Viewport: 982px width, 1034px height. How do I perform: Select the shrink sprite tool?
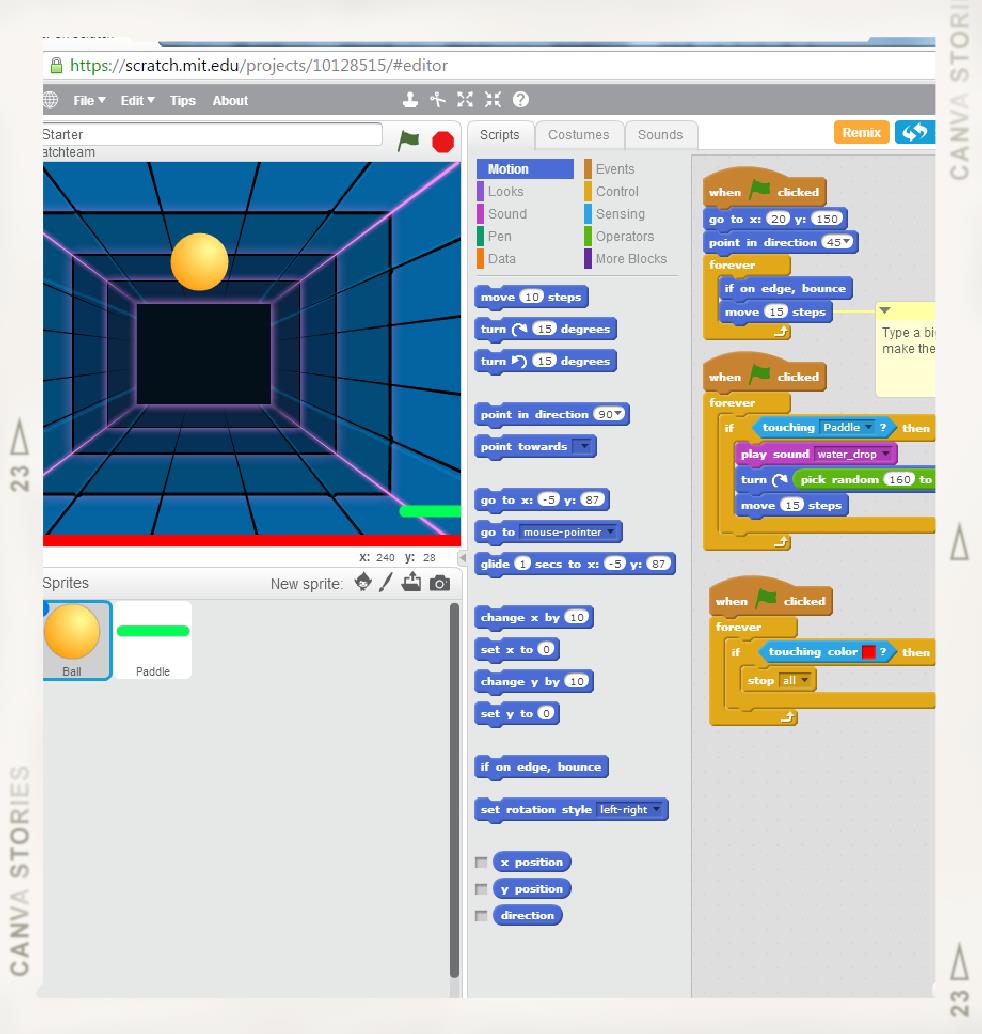point(491,100)
